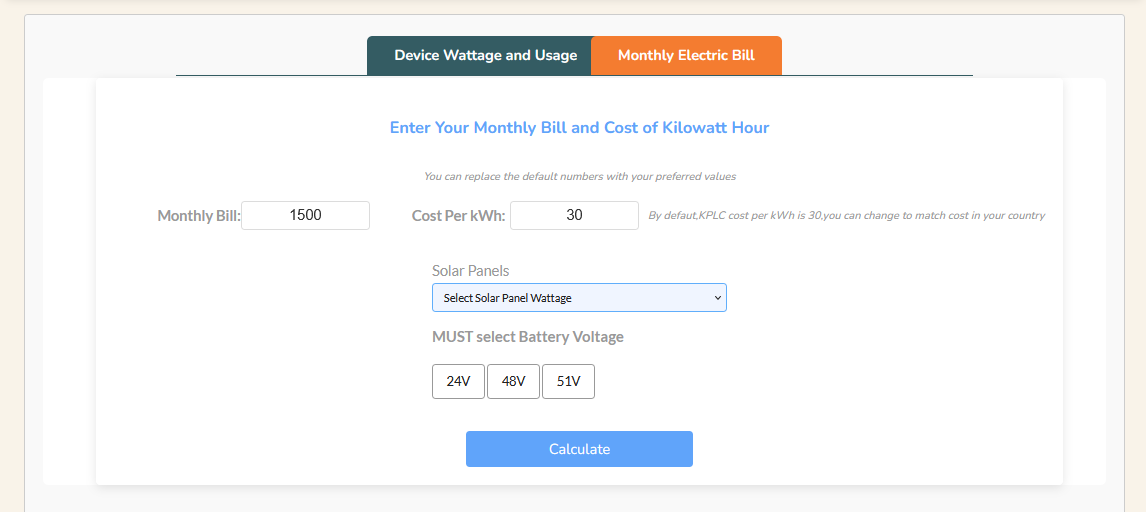
Task: Pick the 51V battery voltage option
Action: tap(568, 381)
